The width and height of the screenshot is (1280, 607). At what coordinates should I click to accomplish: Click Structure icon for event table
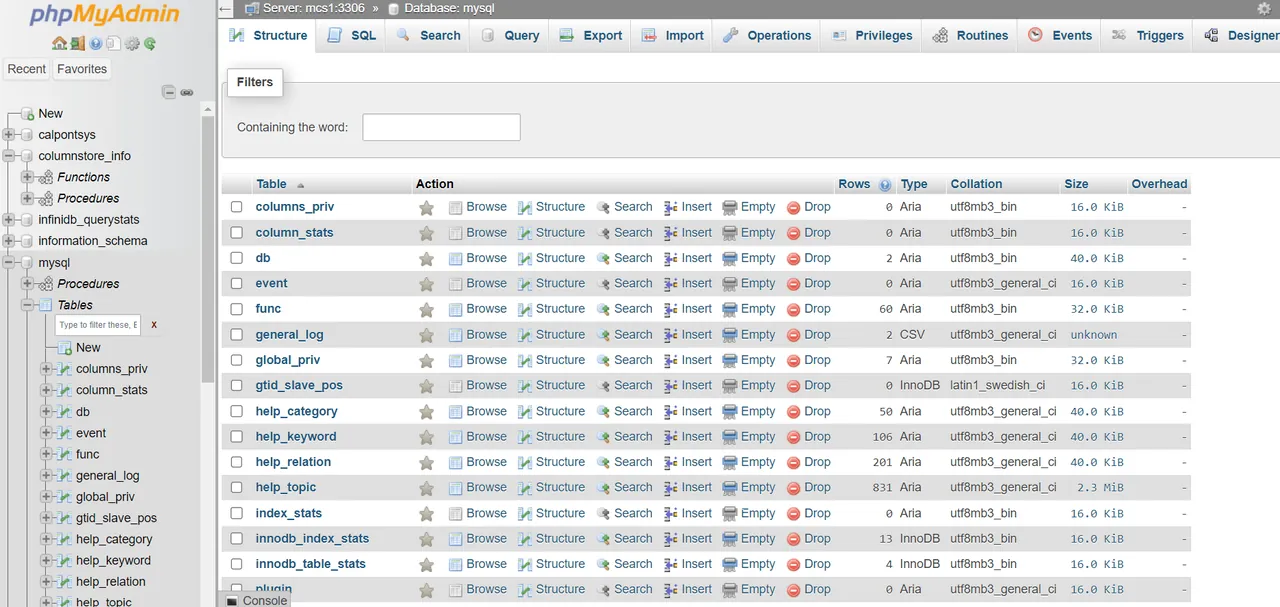[x=525, y=284]
